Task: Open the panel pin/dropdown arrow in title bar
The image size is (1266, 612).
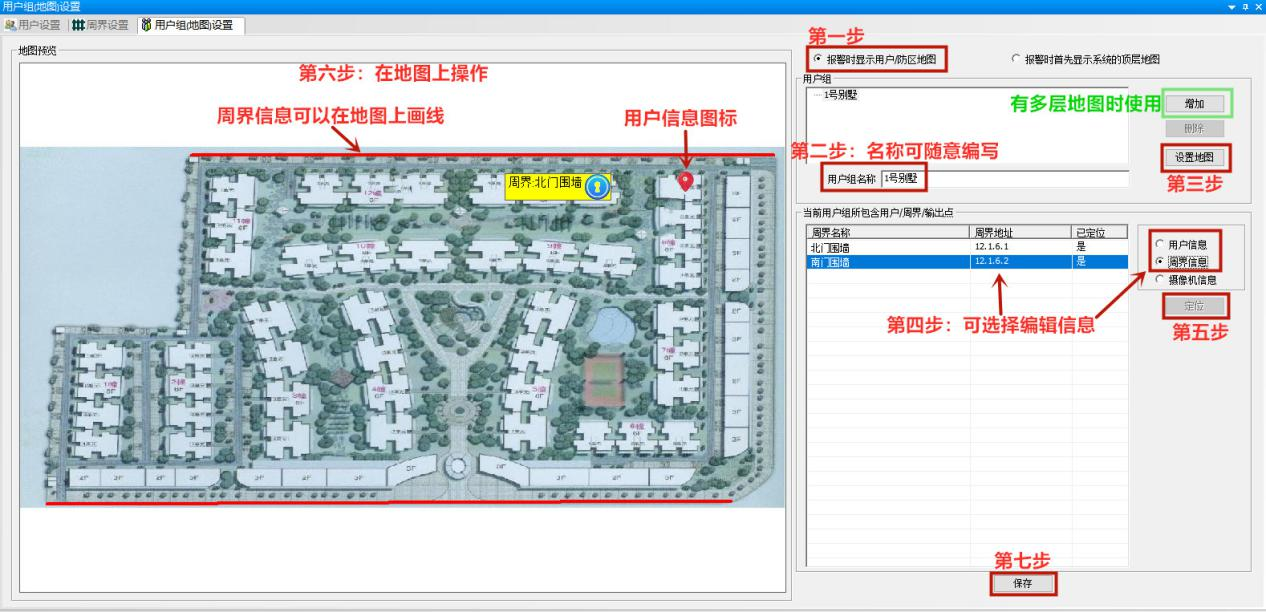Action: (x=1233, y=7)
